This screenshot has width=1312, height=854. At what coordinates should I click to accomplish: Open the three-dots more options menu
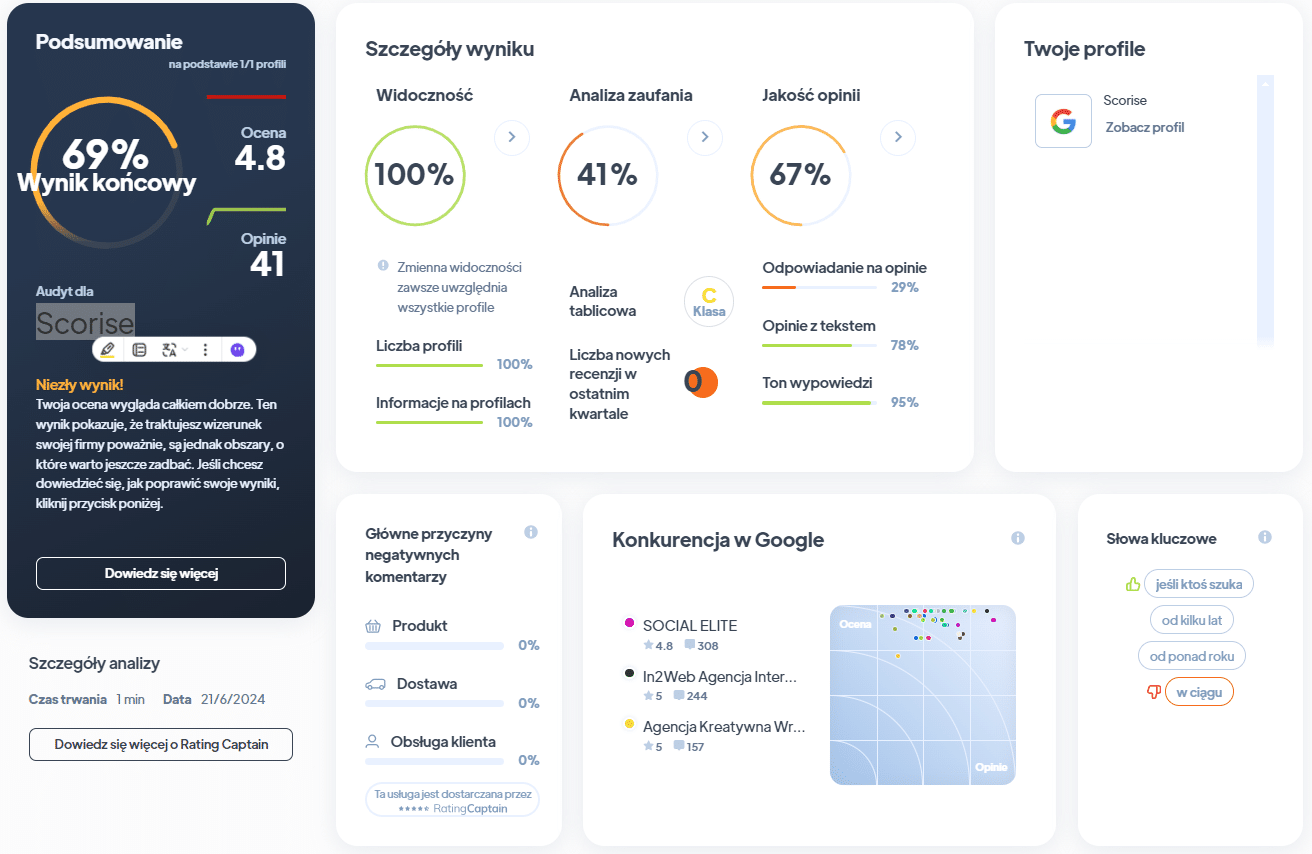(x=206, y=350)
